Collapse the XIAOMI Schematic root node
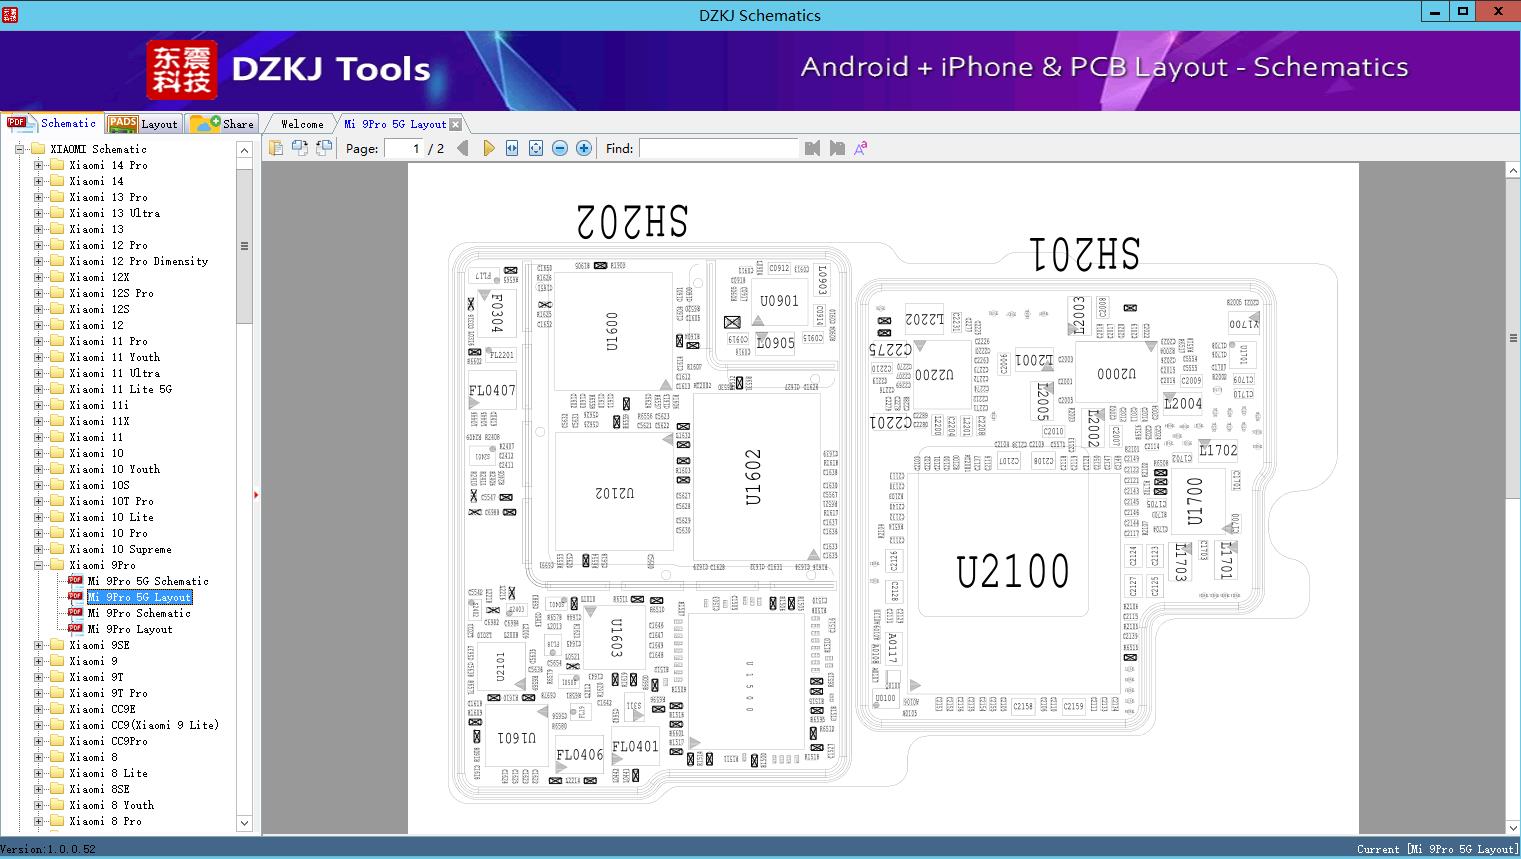 (x=19, y=149)
